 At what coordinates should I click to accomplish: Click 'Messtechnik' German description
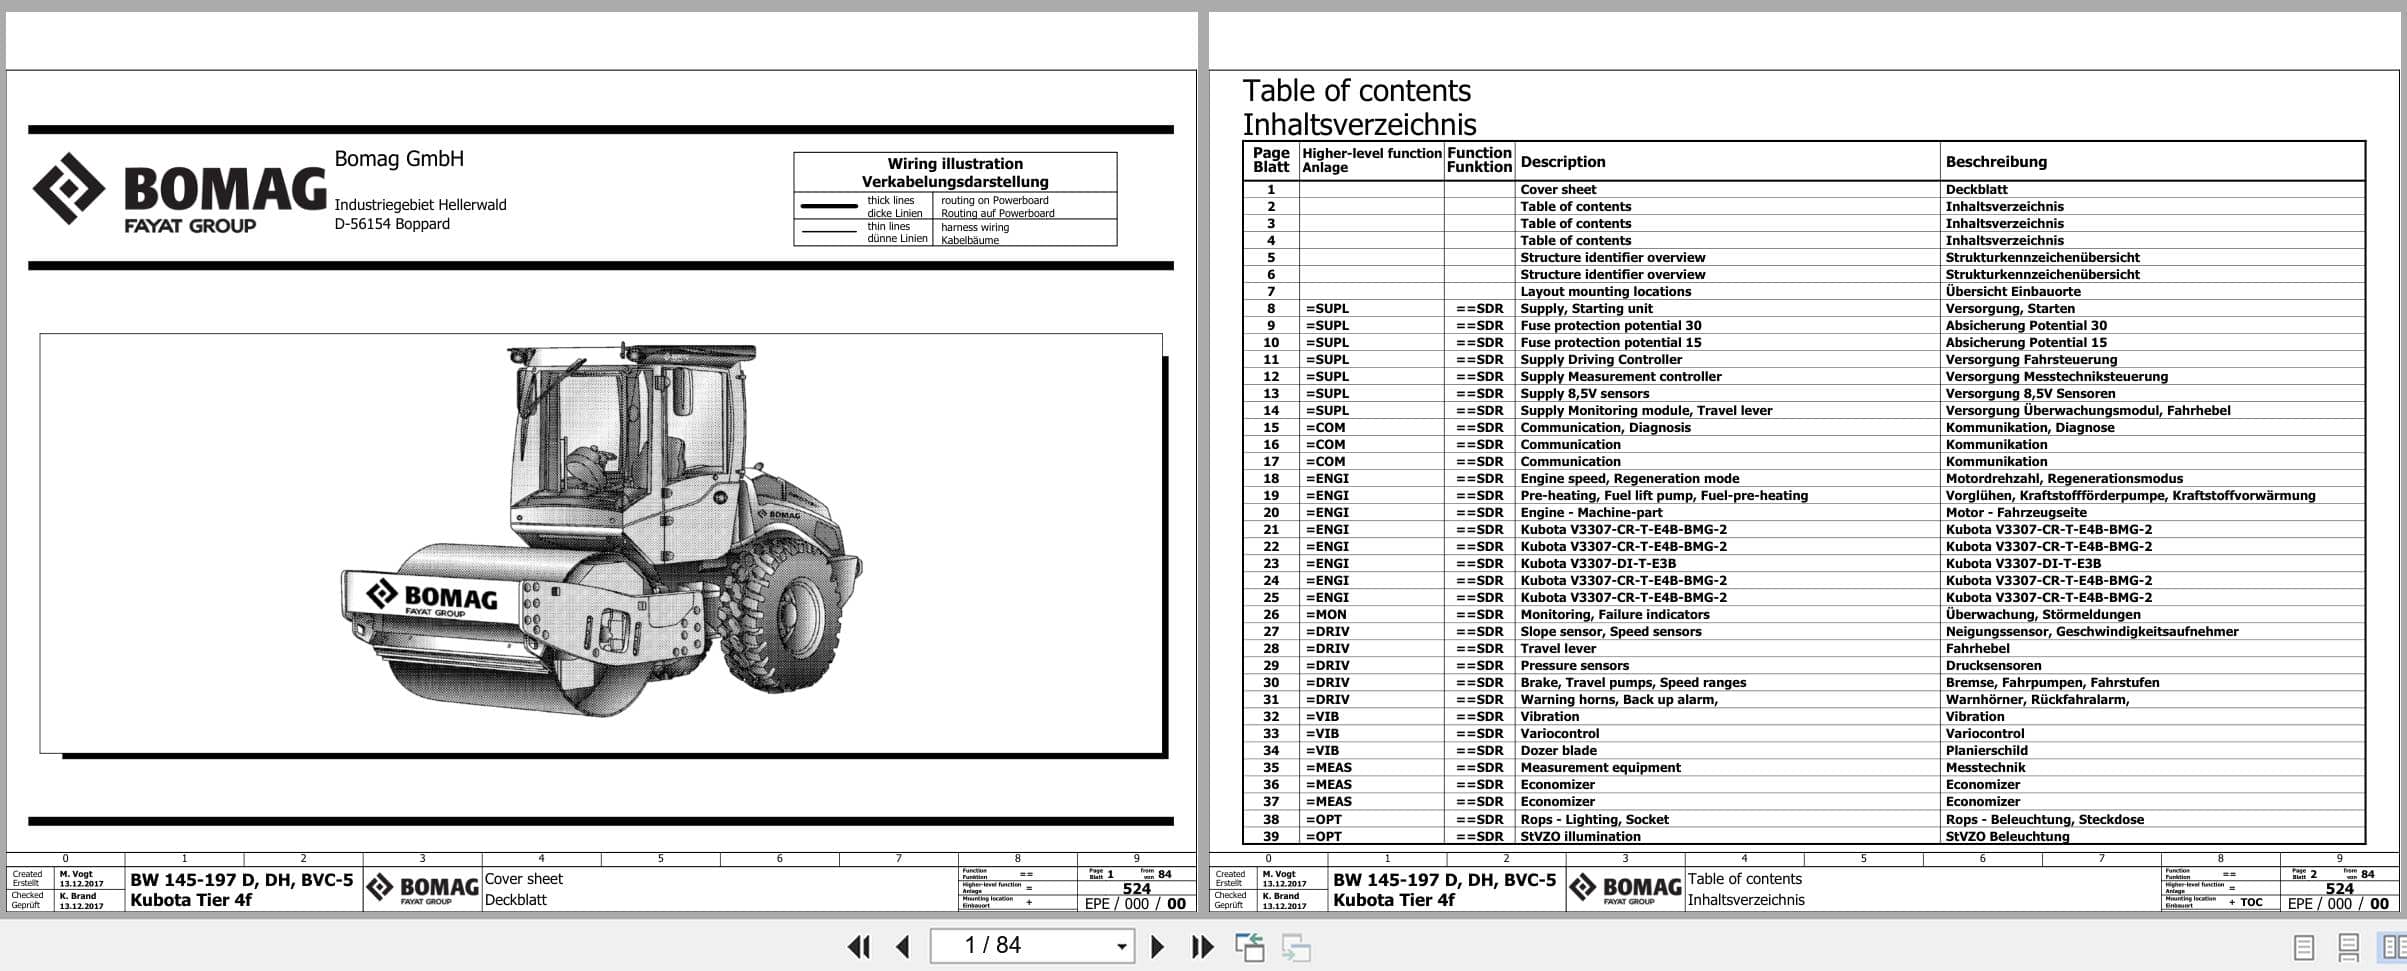click(1985, 768)
